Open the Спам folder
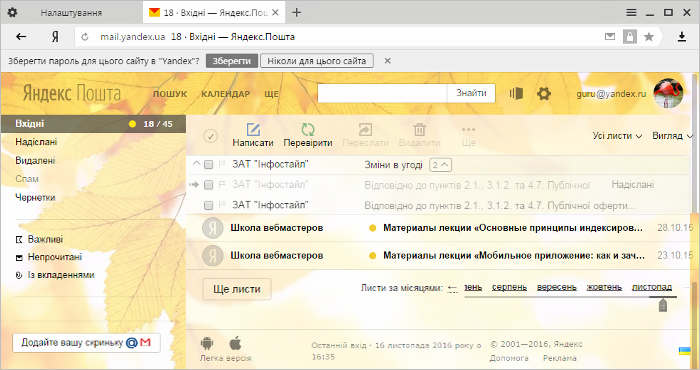The height and width of the screenshot is (370, 700). pos(27,179)
